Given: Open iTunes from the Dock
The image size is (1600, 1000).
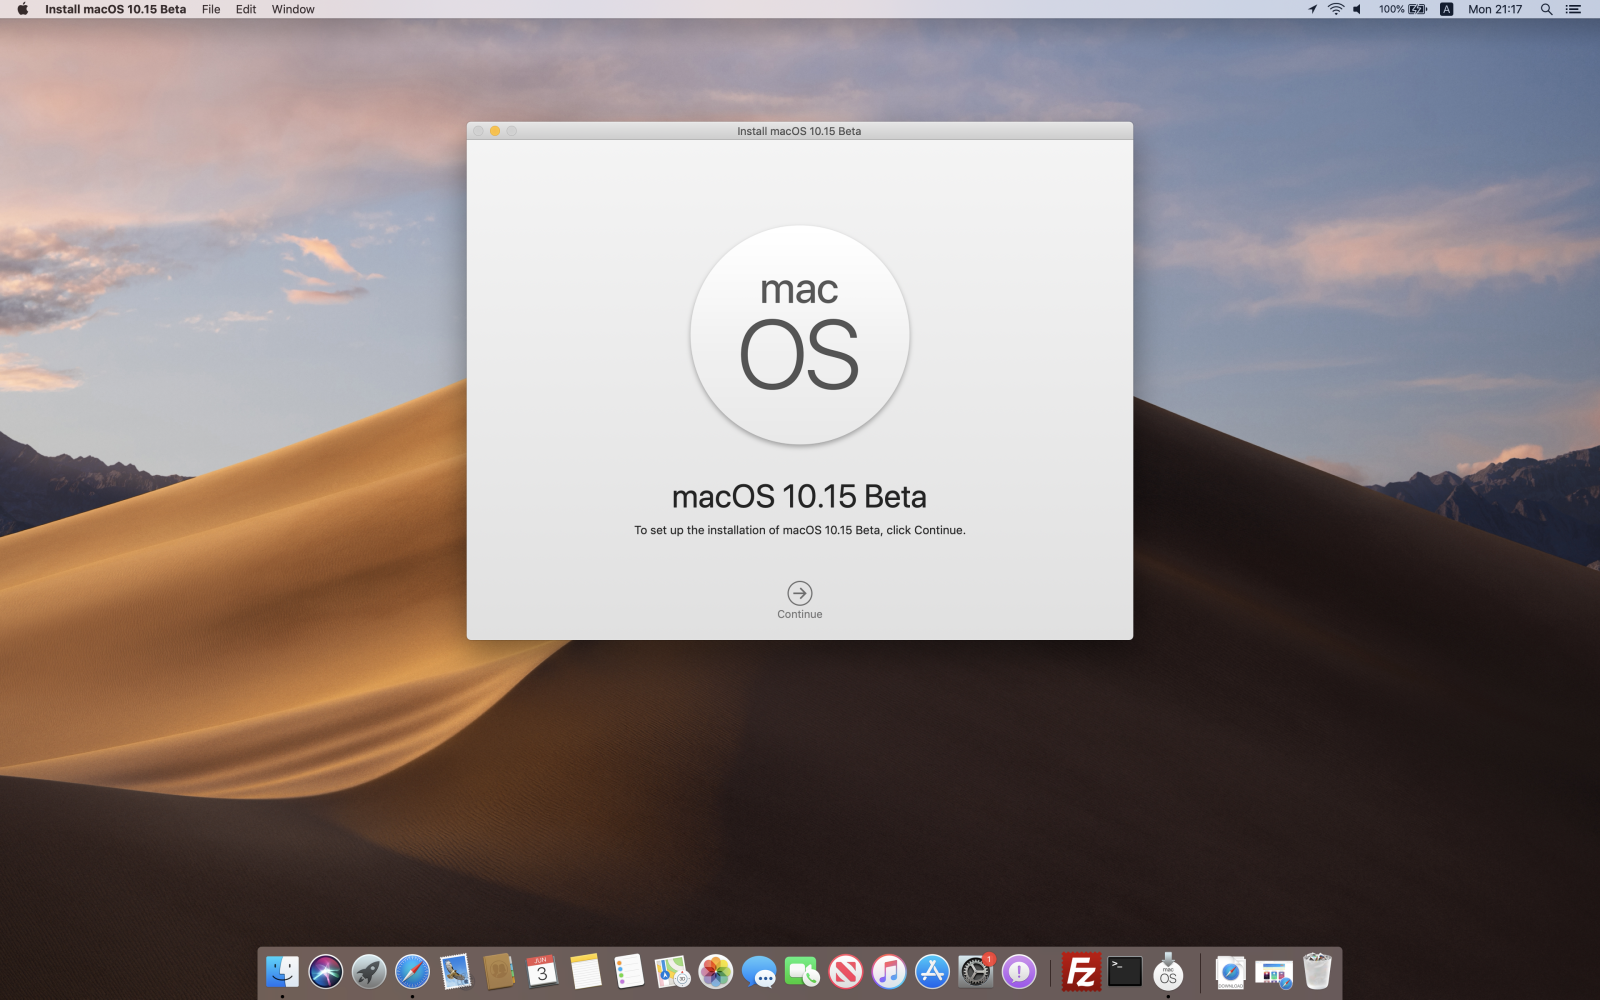Looking at the screenshot, I should pos(889,971).
